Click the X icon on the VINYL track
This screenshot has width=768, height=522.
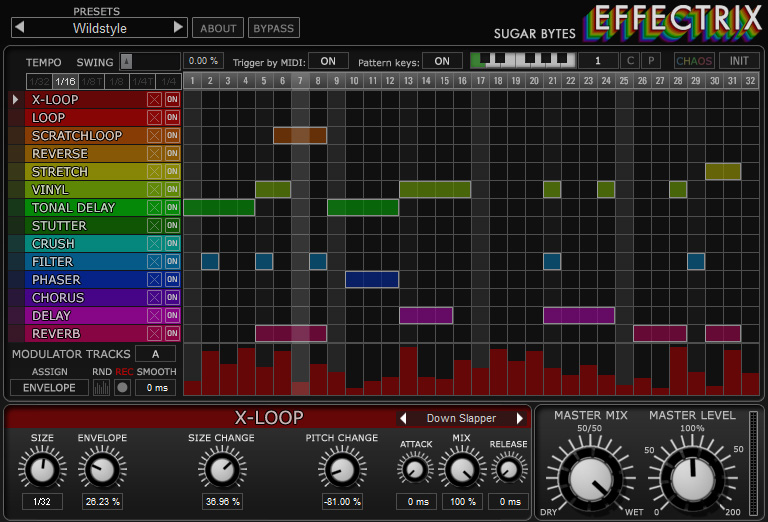click(x=154, y=190)
